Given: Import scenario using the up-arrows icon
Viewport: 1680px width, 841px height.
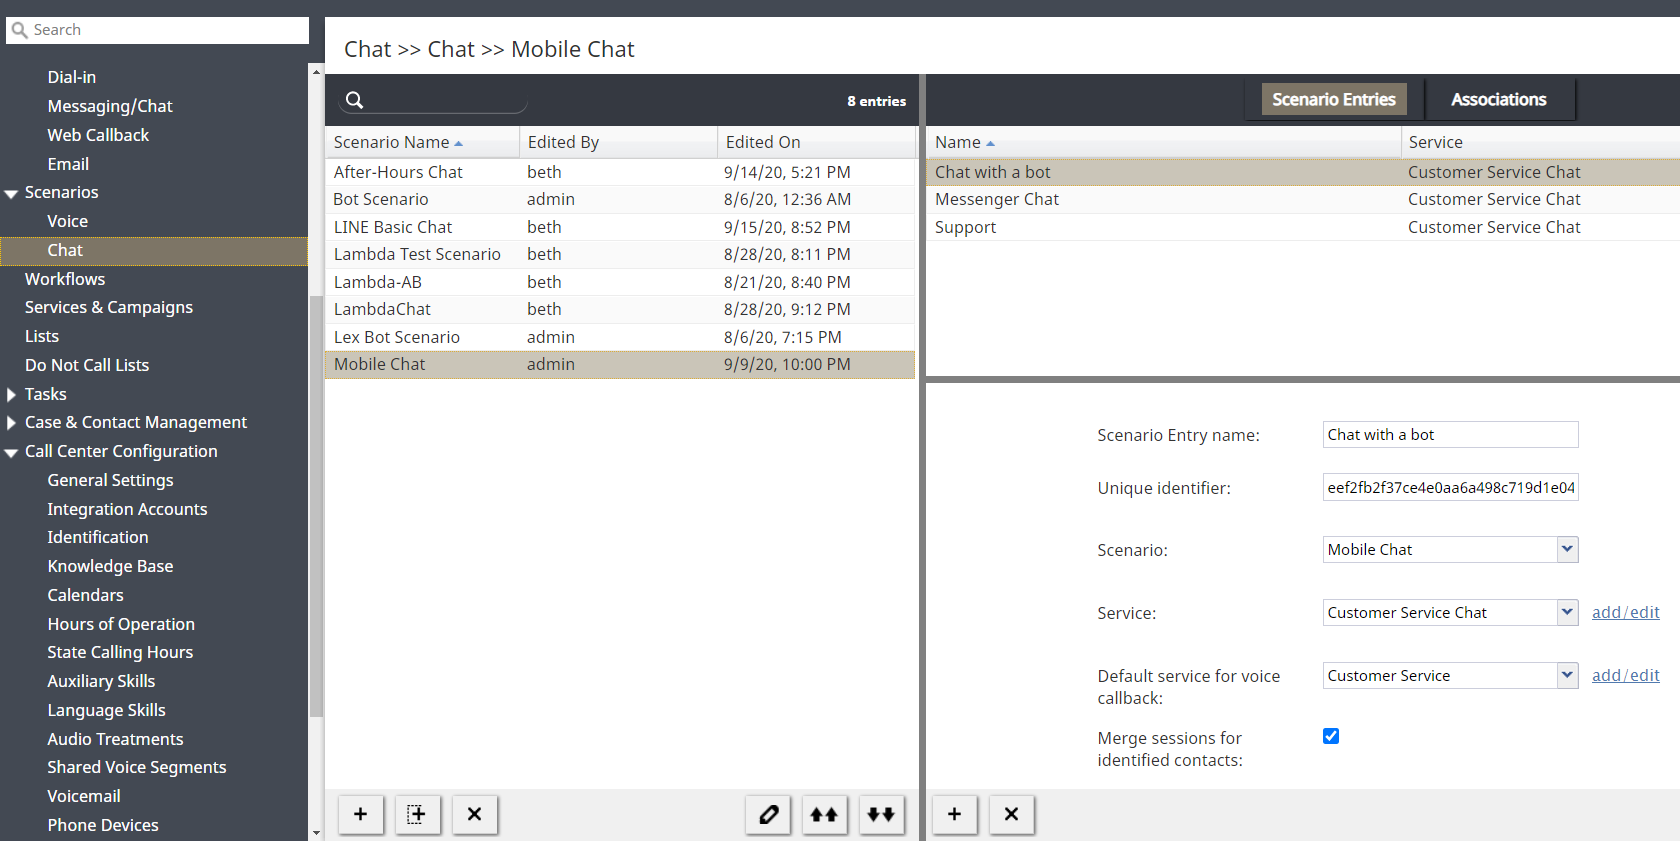Looking at the screenshot, I should 824,814.
